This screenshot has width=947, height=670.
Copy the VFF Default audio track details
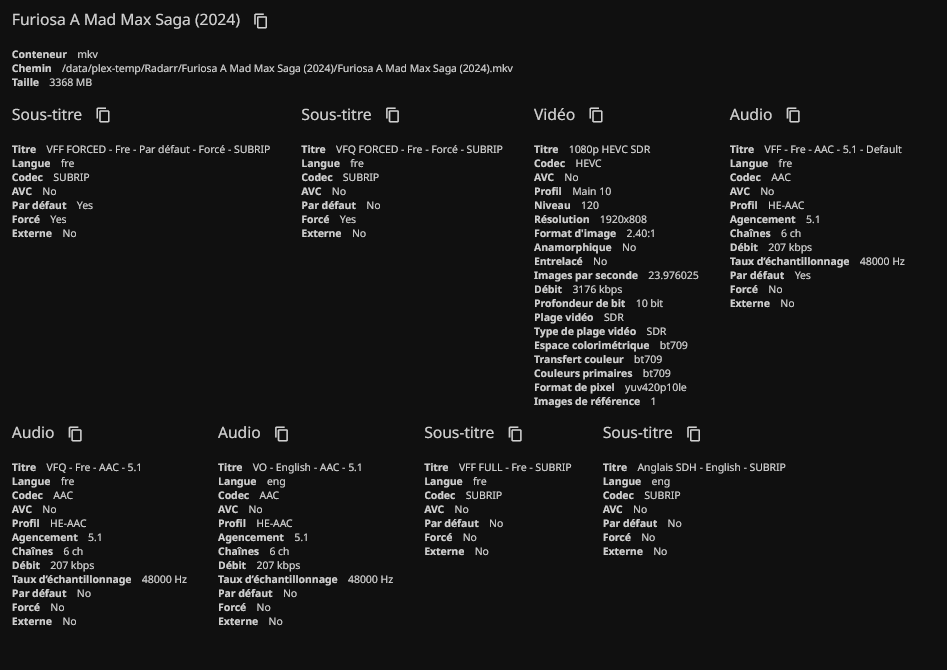(793, 116)
